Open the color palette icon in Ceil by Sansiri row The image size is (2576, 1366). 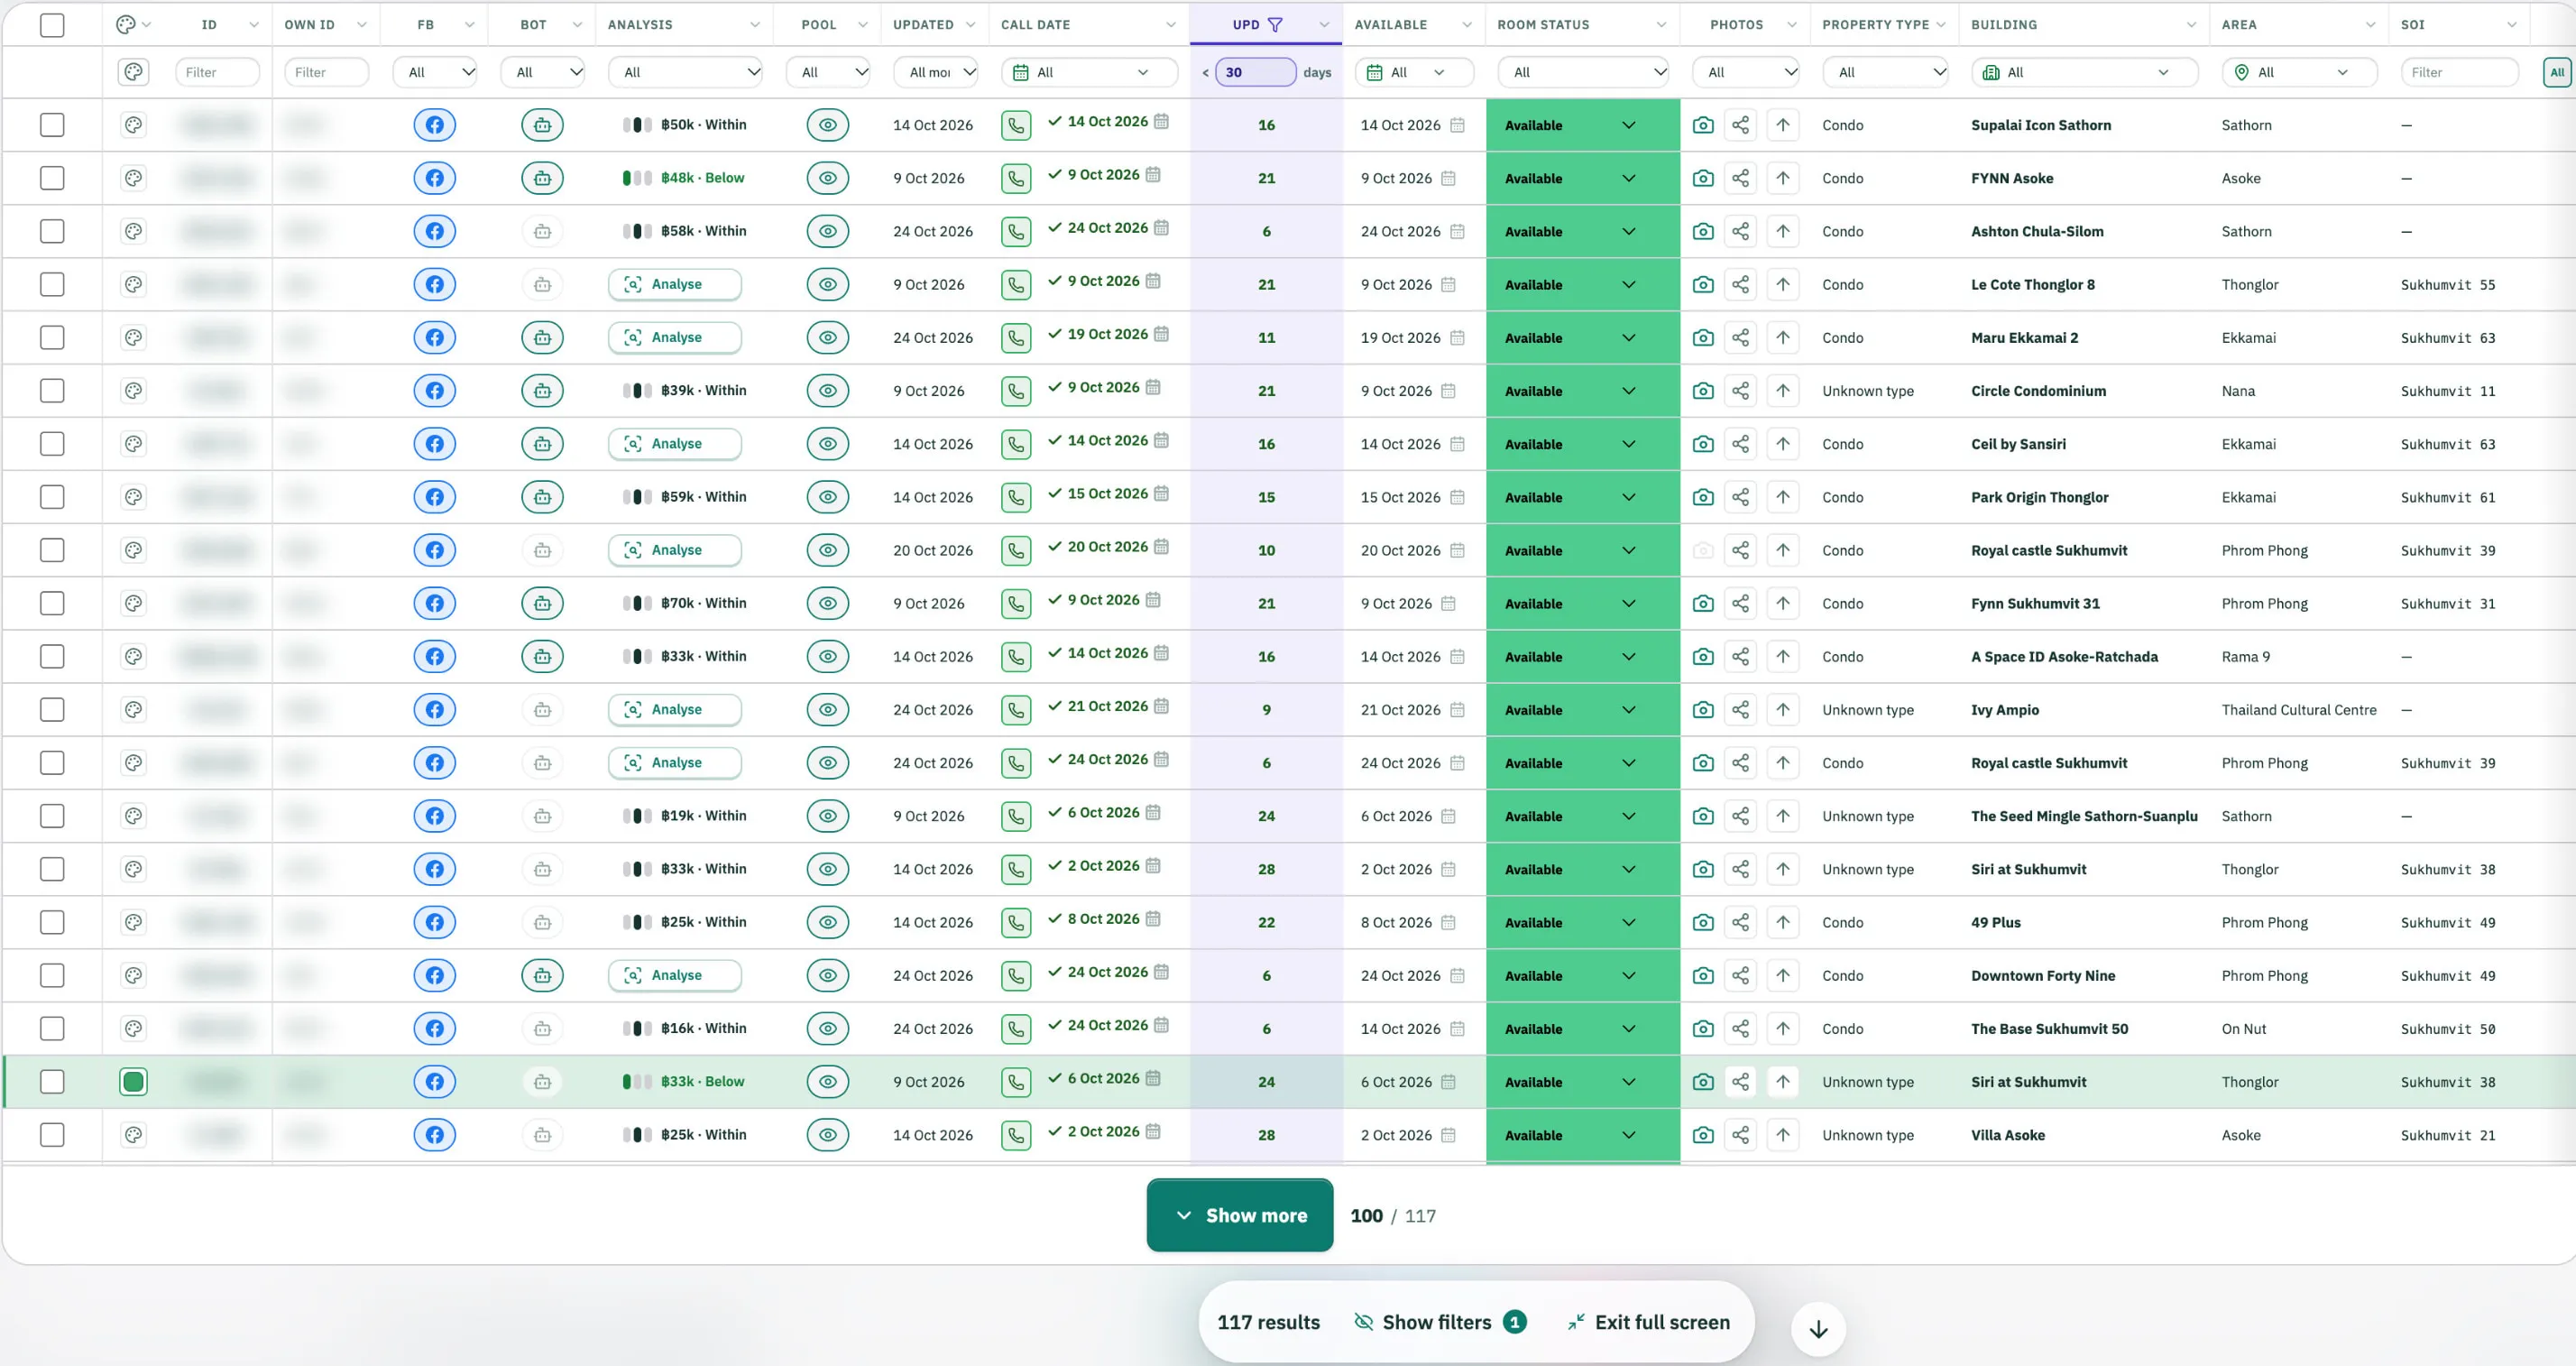point(133,444)
